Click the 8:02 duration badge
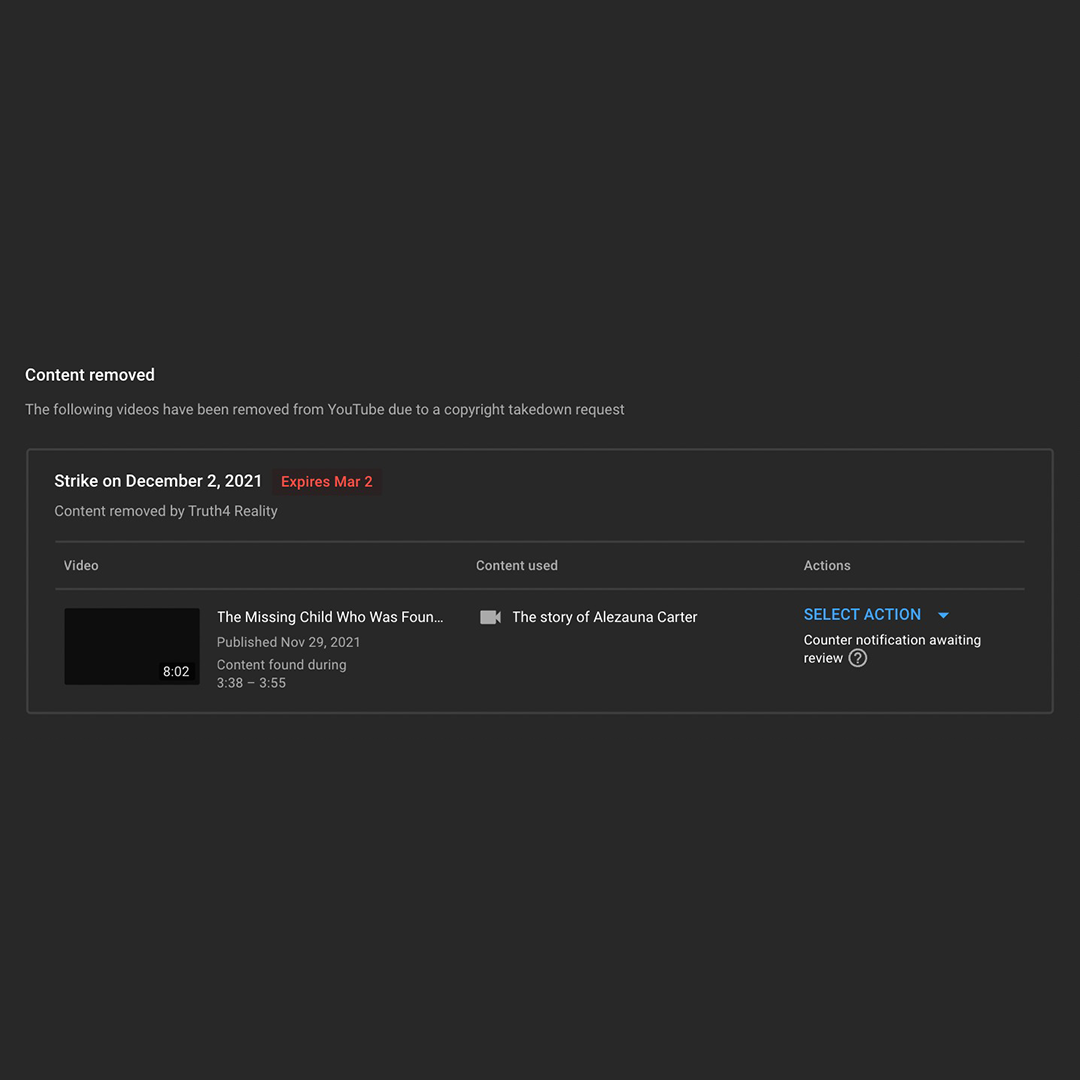Image resolution: width=1080 pixels, height=1080 pixels. pyautogui.click(x=176, y=672)
